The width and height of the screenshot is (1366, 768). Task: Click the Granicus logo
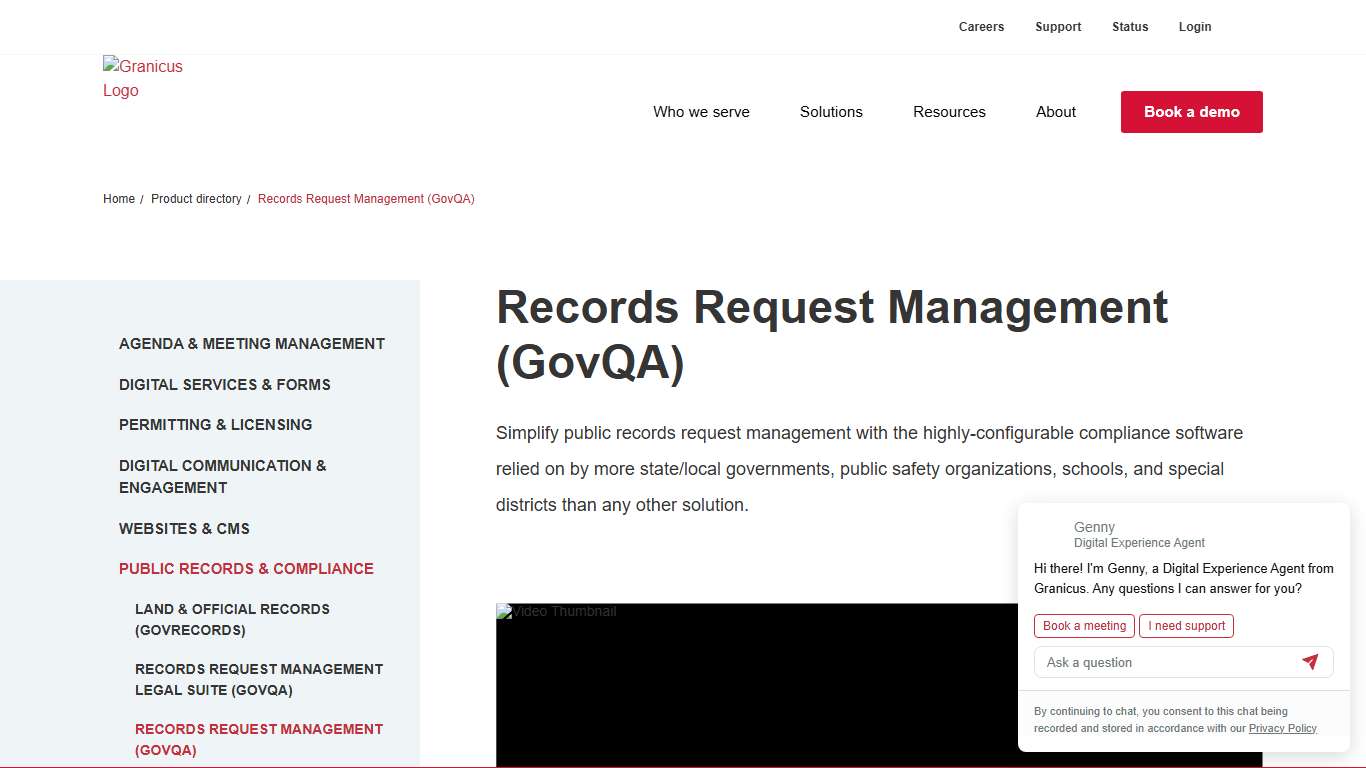point(143,78)
